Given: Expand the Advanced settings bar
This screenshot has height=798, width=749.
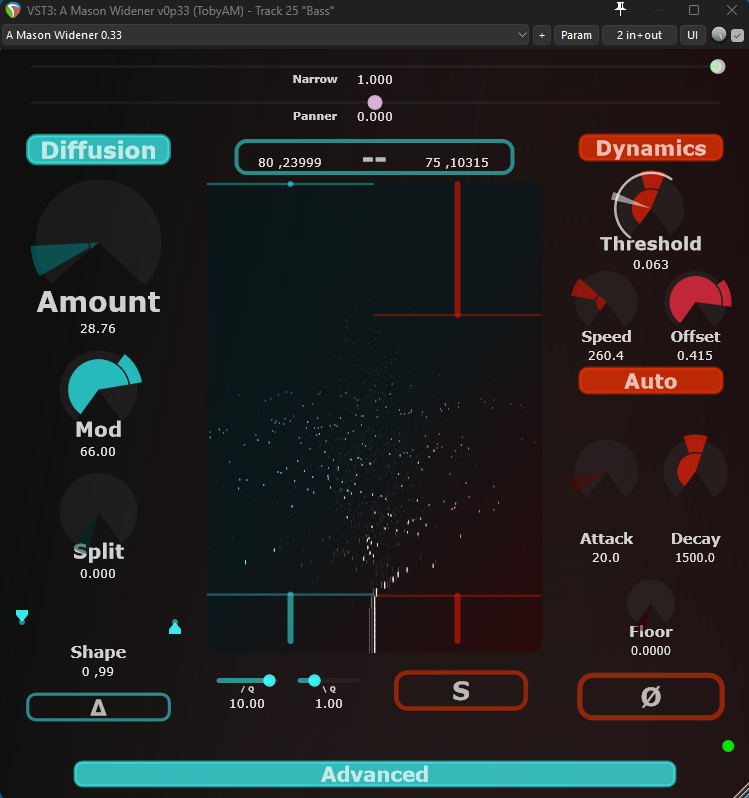Looking at the screenshot, I should pyautogui.click(x=374, y=774).
